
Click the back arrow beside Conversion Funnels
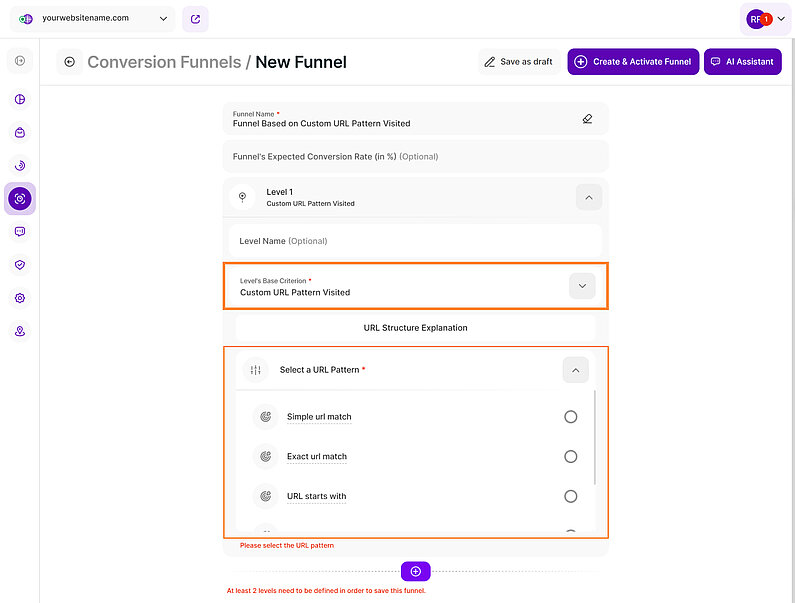pyautogui.click(x=69, y=62)
